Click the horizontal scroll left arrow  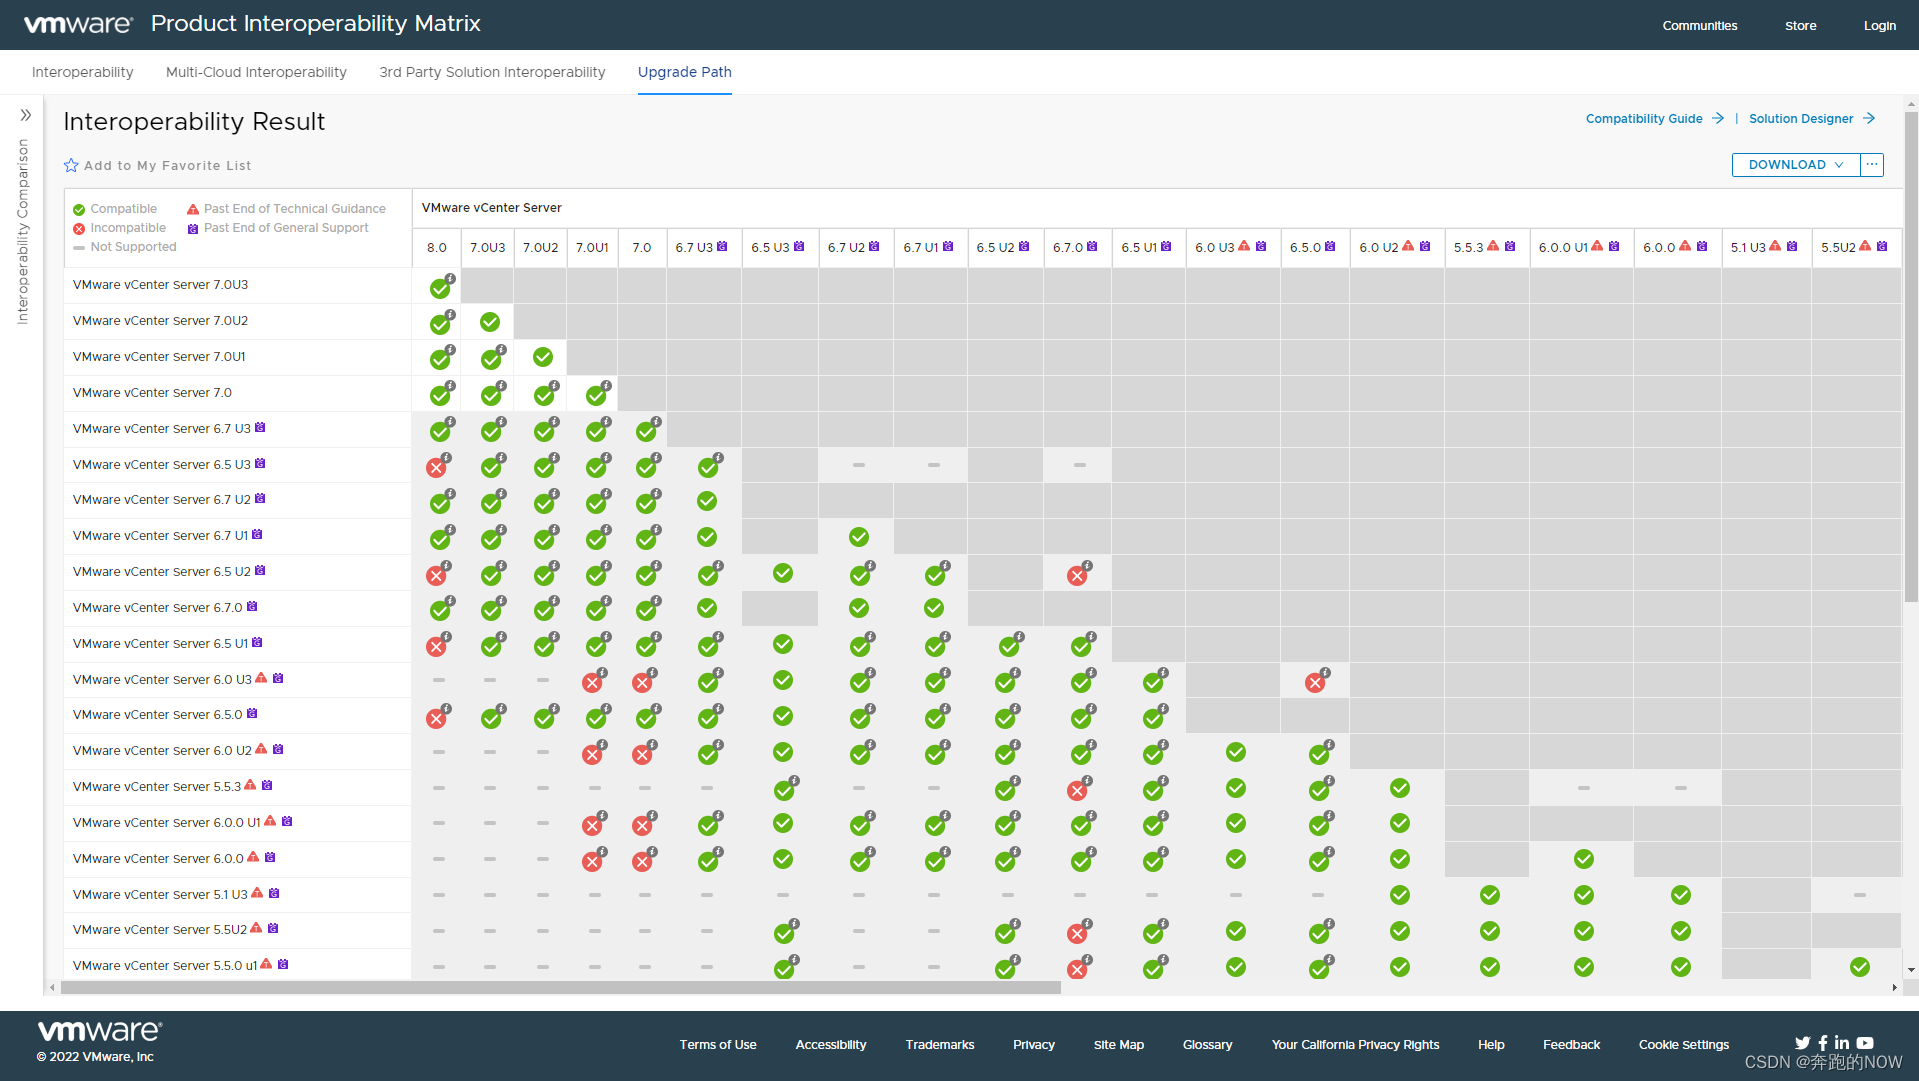click(52, 987)
